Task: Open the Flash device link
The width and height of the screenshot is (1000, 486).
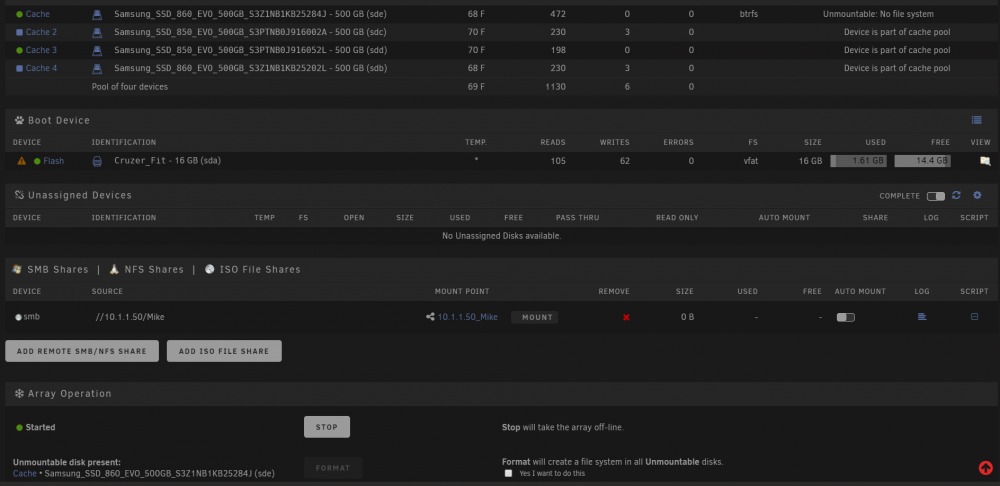Action: click(x=54, y=161)
